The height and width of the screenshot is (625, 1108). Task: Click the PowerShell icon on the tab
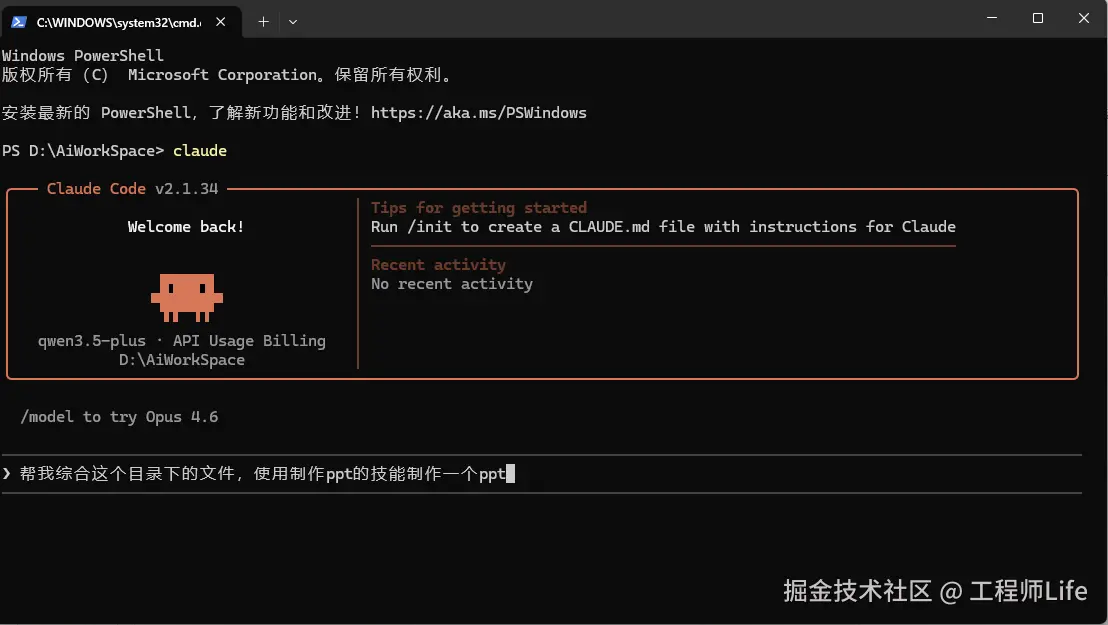(20, 21)
